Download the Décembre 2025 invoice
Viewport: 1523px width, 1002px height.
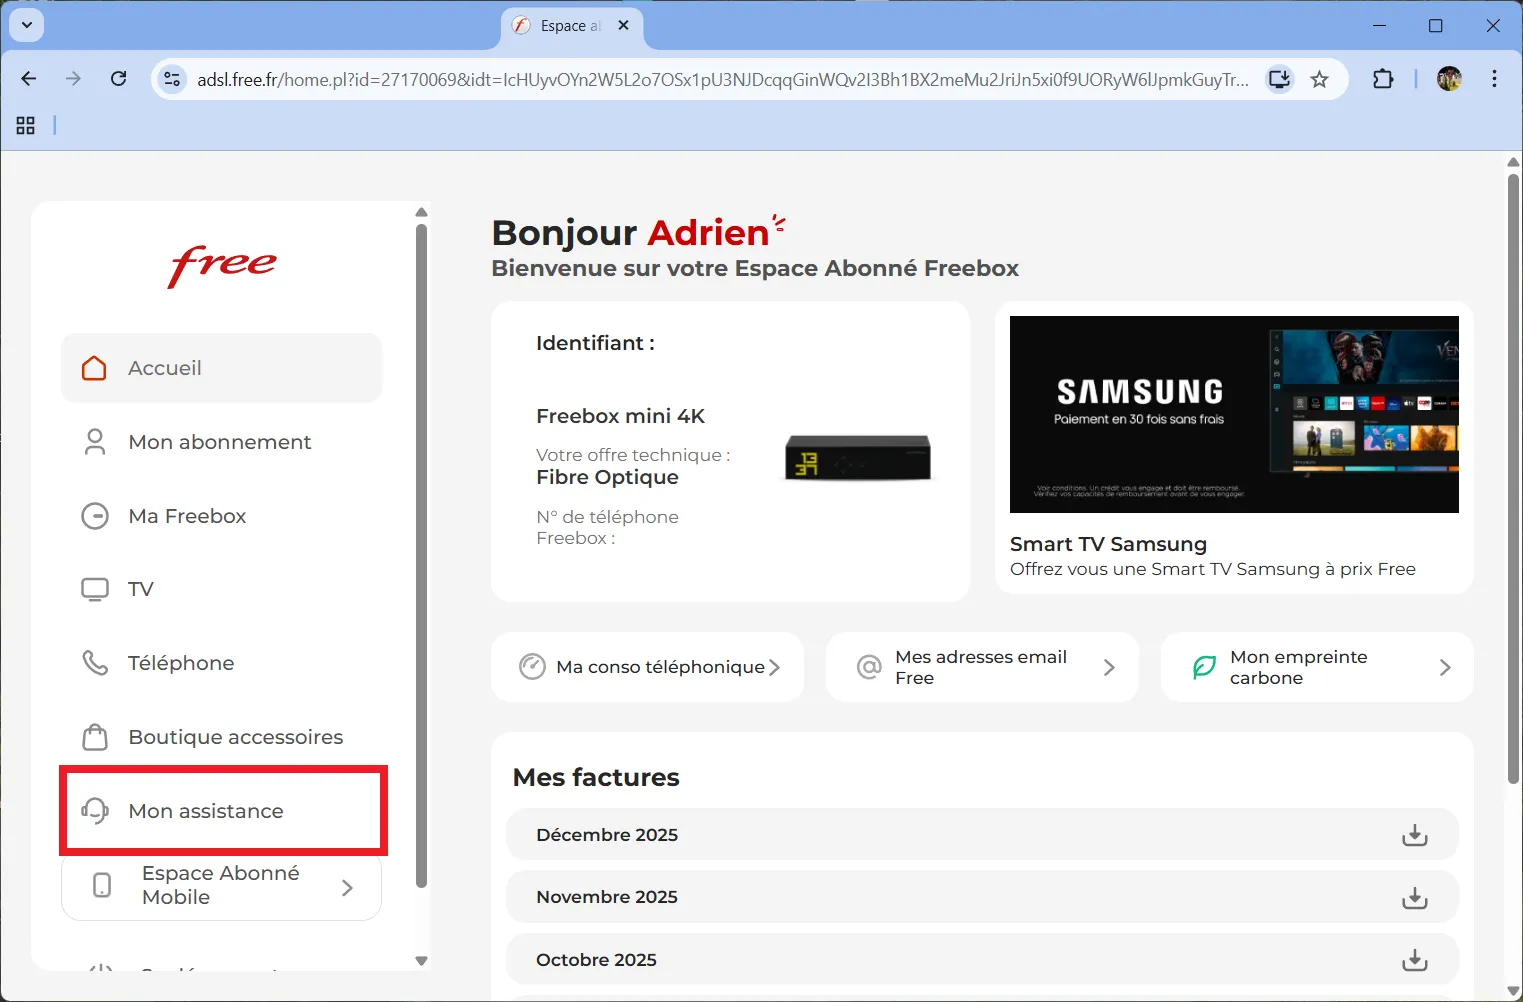(x=1414, y=834)
